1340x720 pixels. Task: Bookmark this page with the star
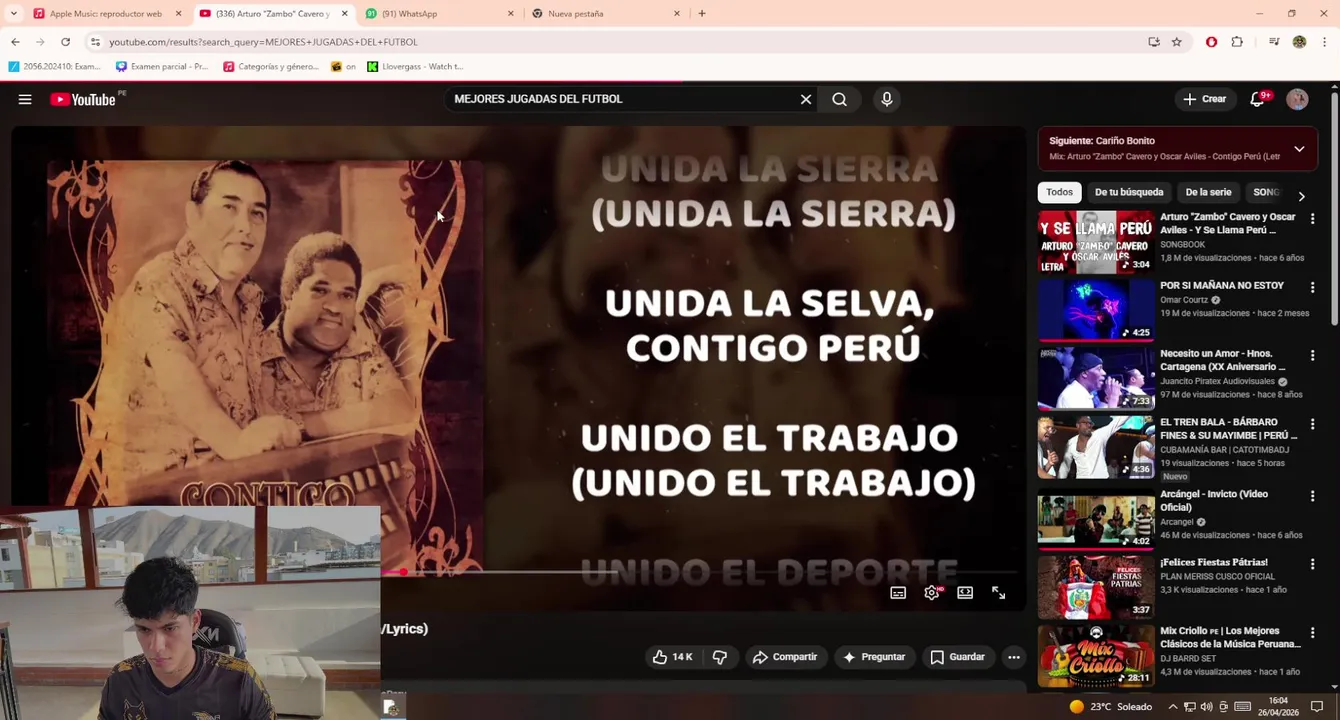[x=1177, y=42]
